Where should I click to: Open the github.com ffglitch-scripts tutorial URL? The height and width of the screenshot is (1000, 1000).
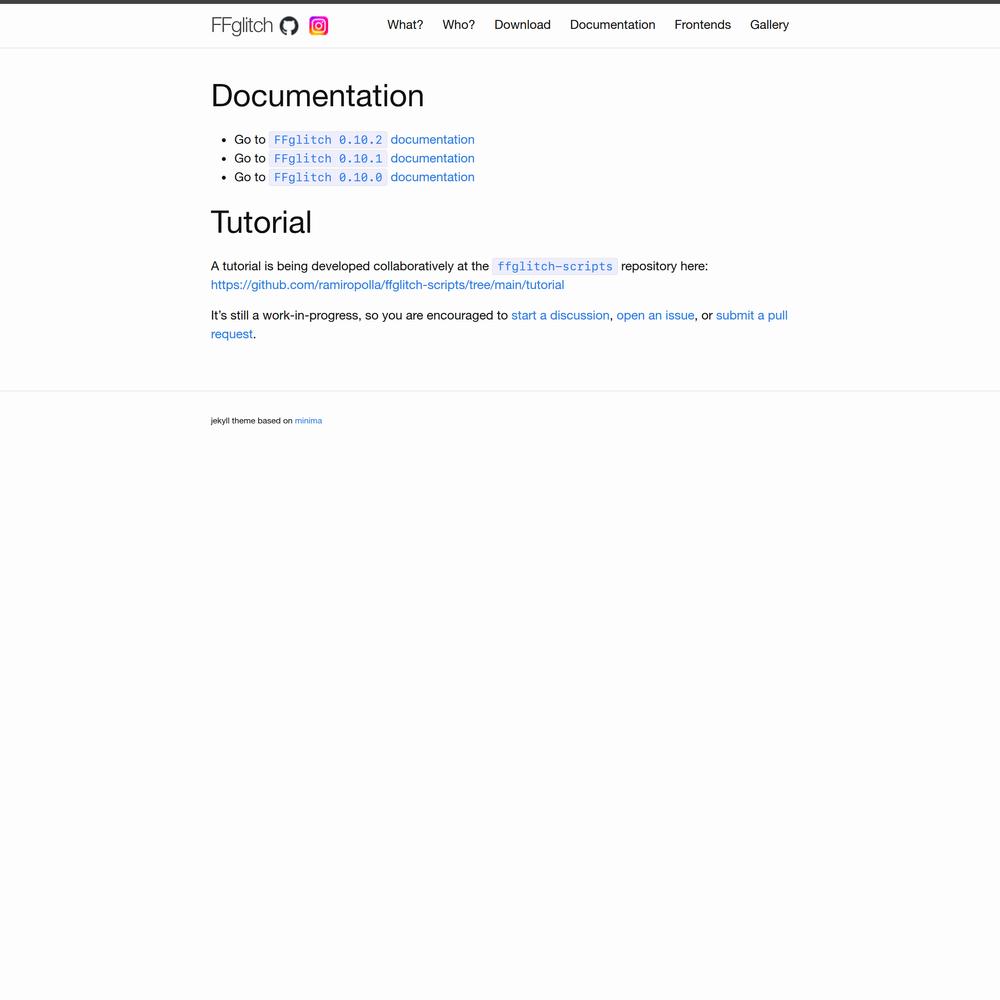388,285
